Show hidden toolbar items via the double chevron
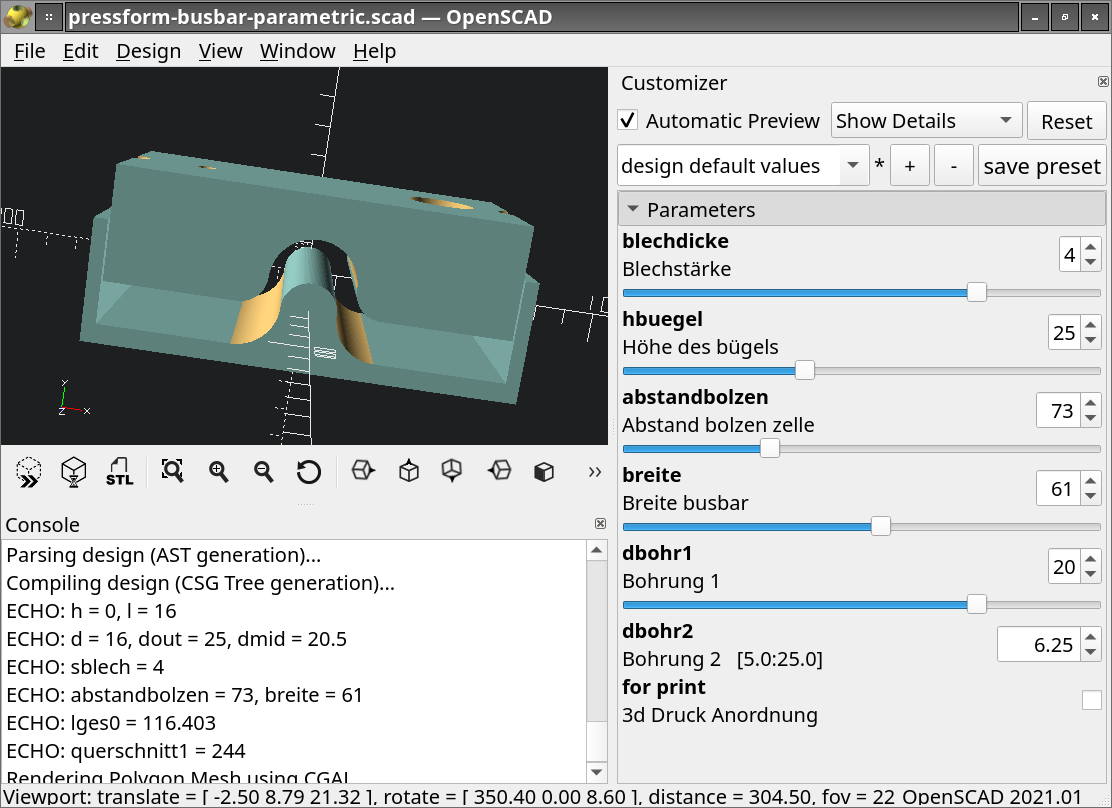Screen dimensions: 1112x808 coord(595,472)
